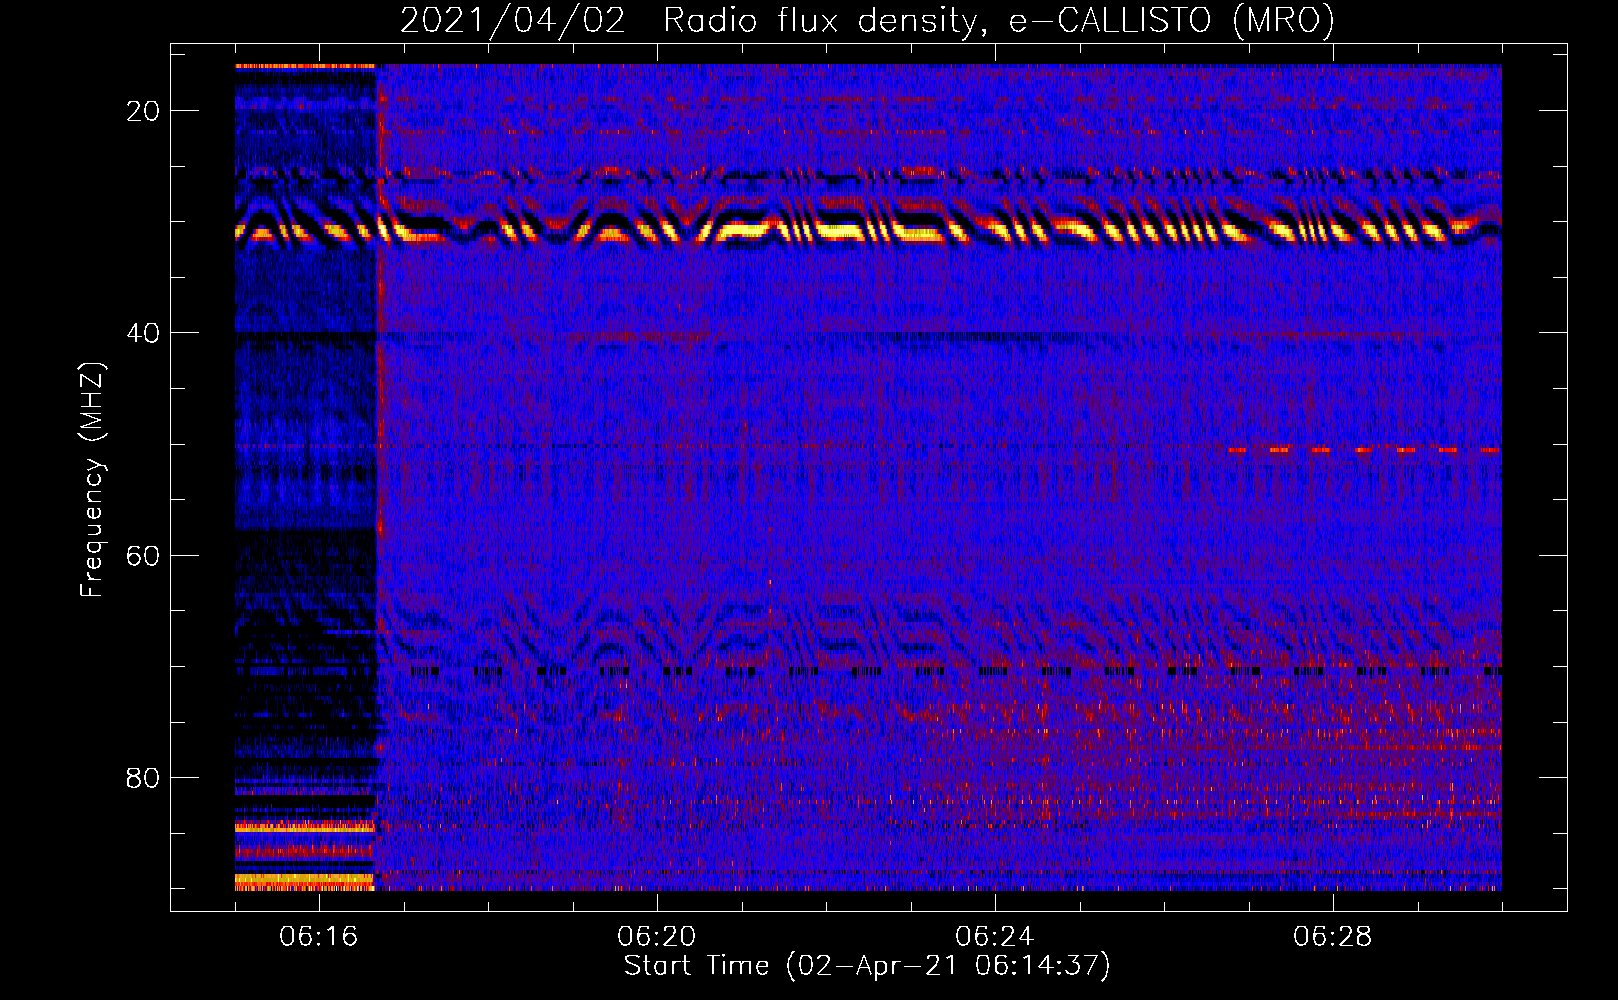Click the '06:24' time tick label
Image resolution: width=1618 pixels, height=1000 pixels.
pyautogui.click(x=995, y=937)
